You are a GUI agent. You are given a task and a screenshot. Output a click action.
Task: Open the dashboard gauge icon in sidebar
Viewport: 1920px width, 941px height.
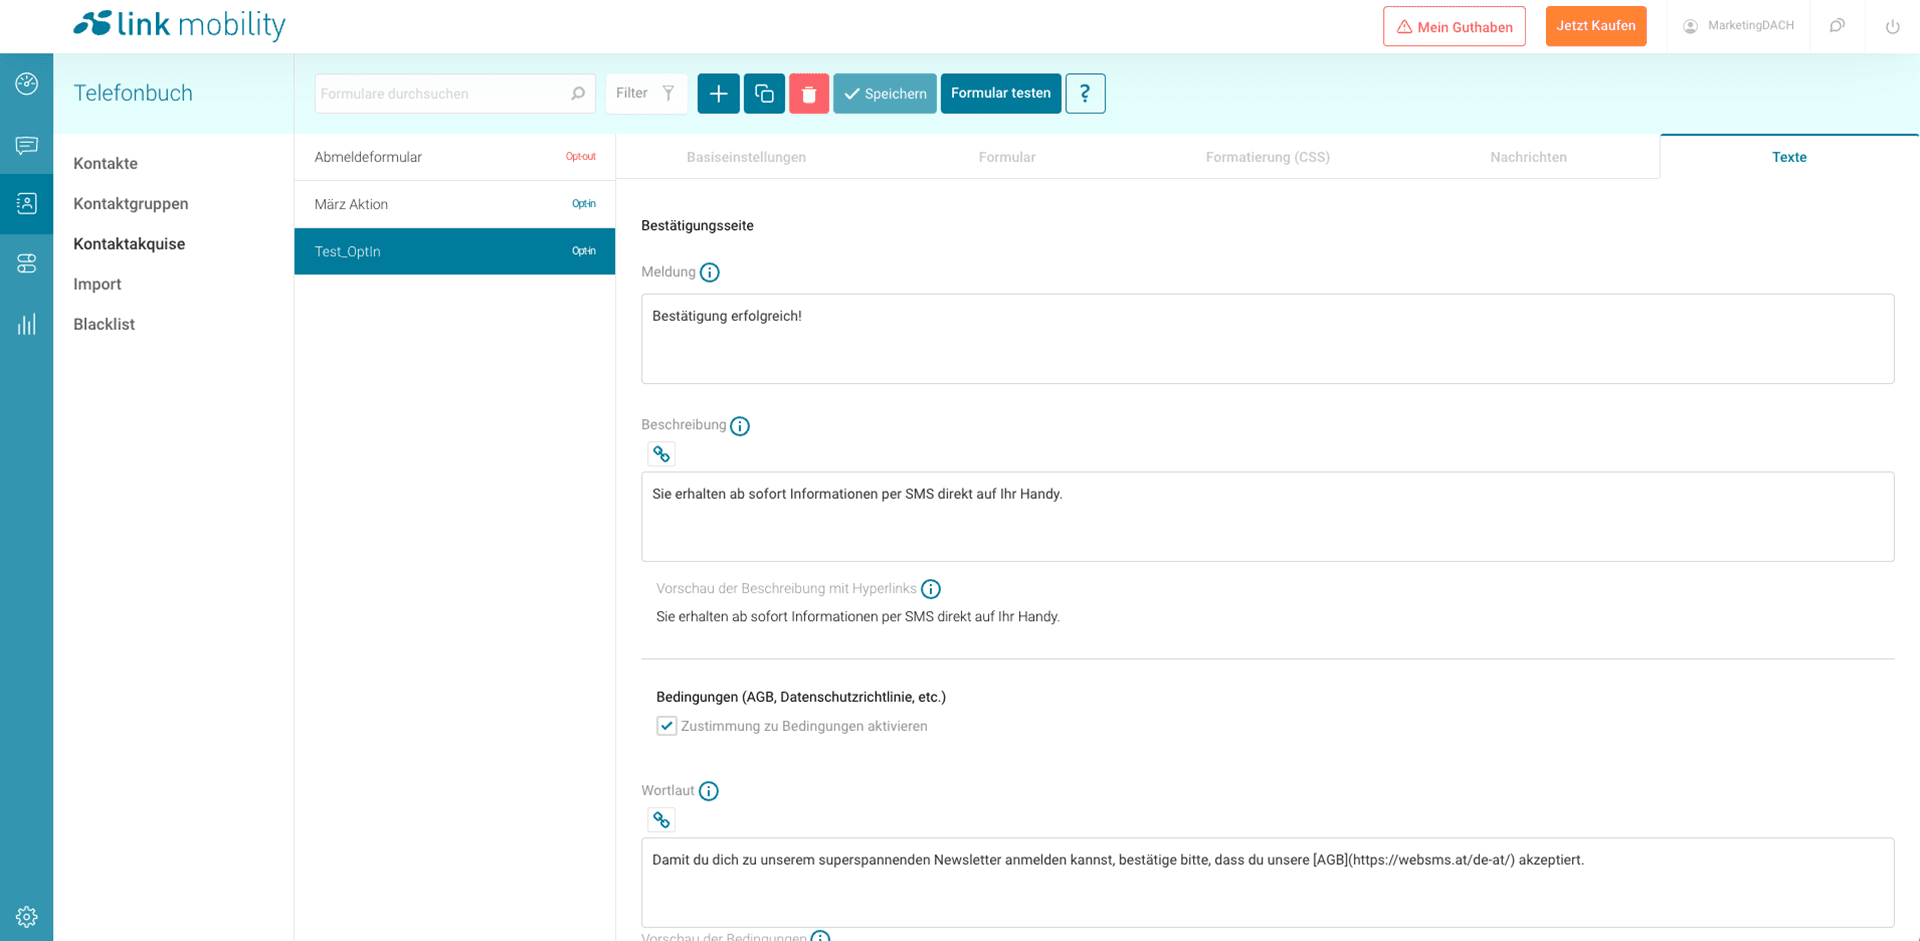[x=27, y=84]
